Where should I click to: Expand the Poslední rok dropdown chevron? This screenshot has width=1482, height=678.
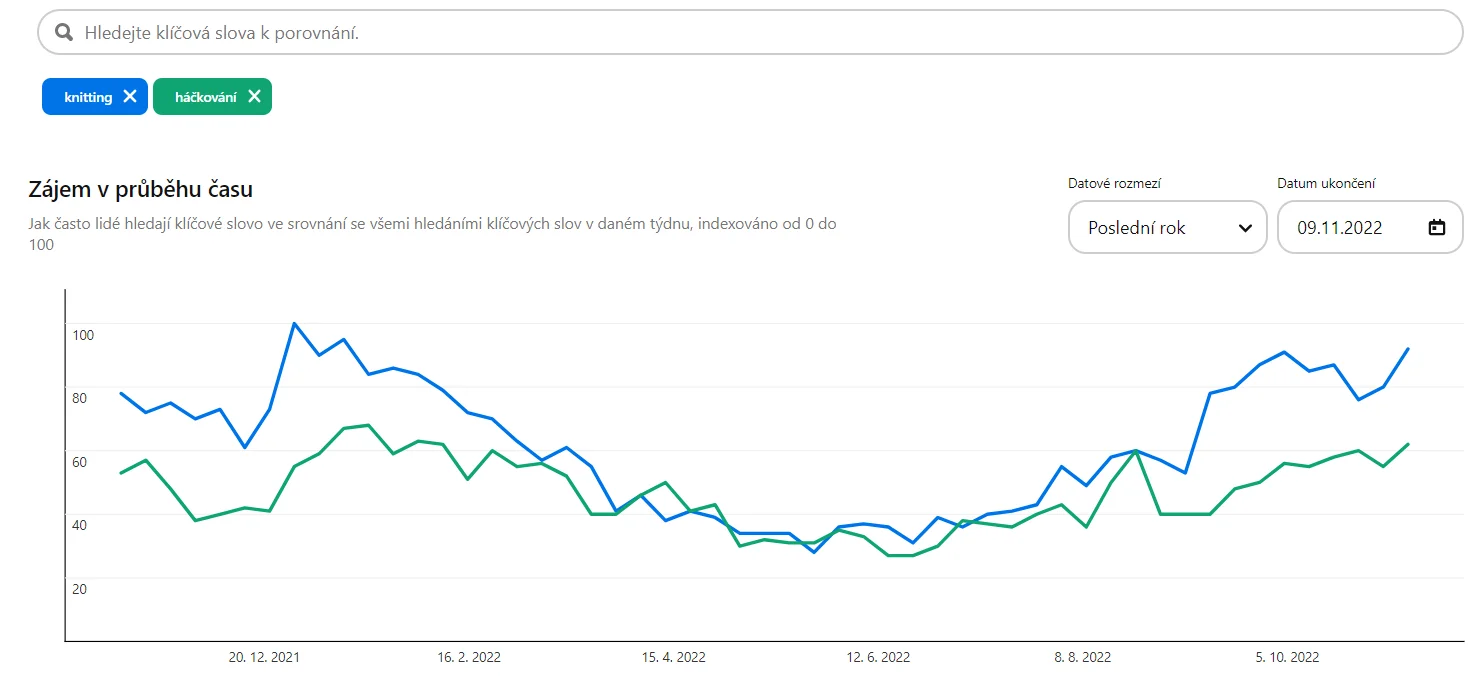[1245, 228]
